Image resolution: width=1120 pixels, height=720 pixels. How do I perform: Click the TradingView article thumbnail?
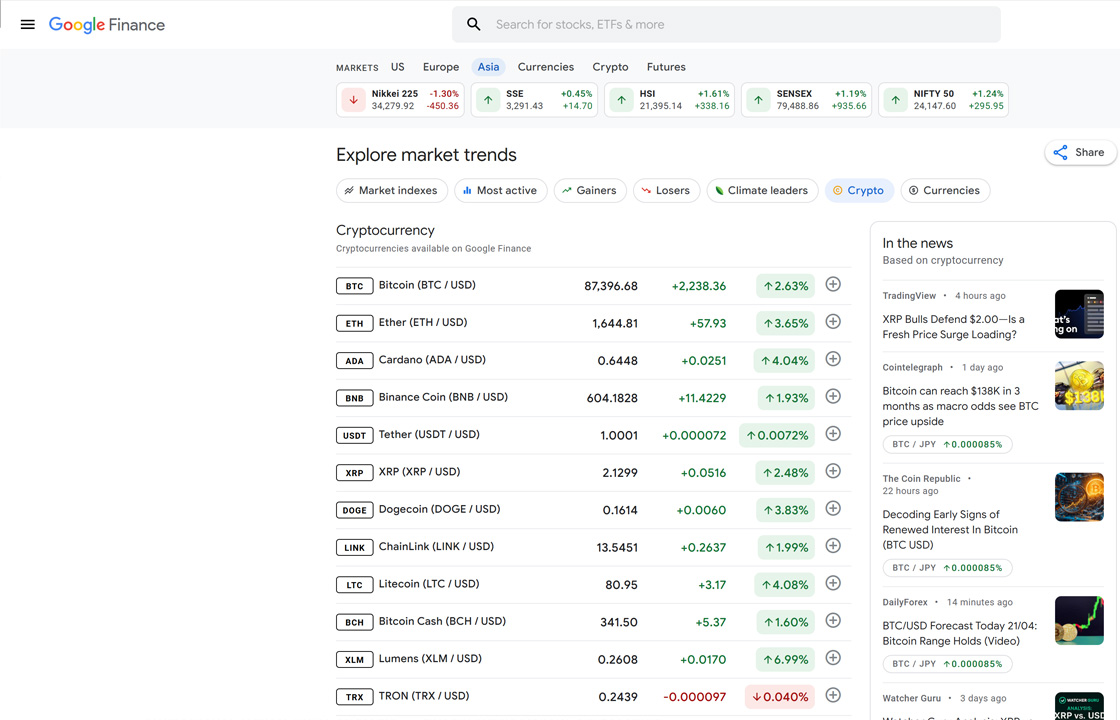click(1079, 314)
